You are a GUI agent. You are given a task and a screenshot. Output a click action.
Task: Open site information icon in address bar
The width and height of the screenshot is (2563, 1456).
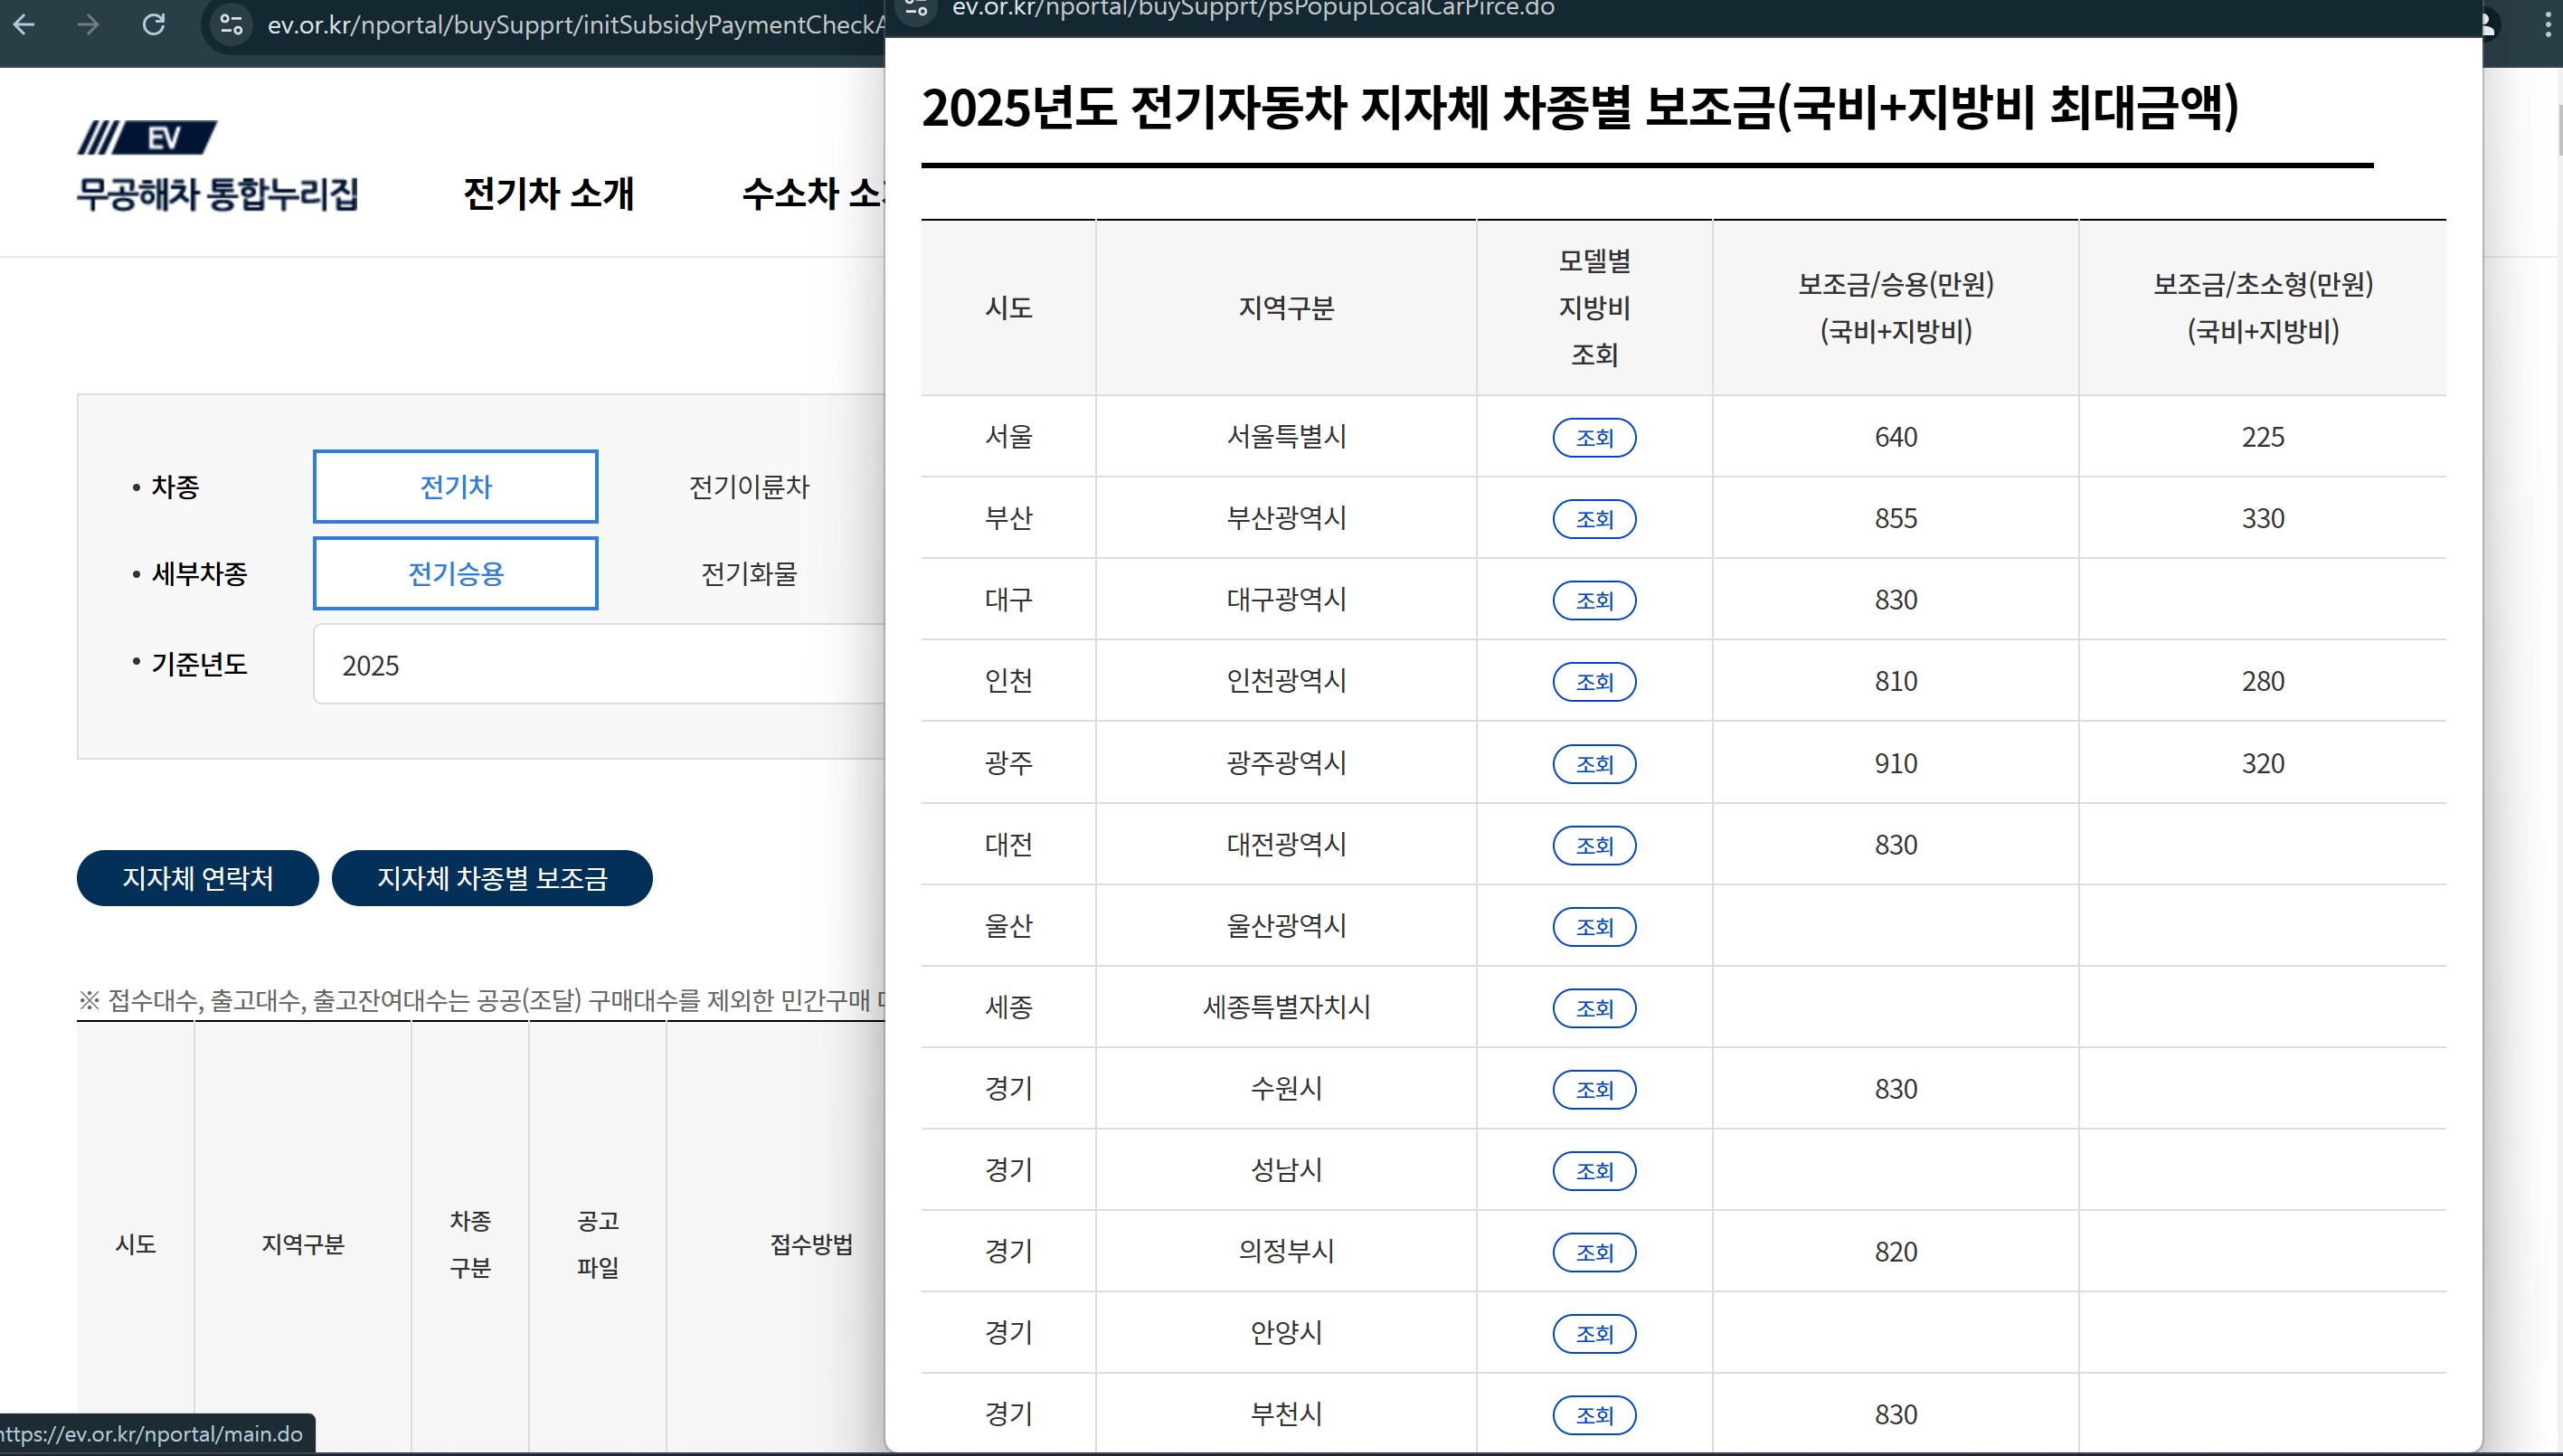click(x=231, y=24)
